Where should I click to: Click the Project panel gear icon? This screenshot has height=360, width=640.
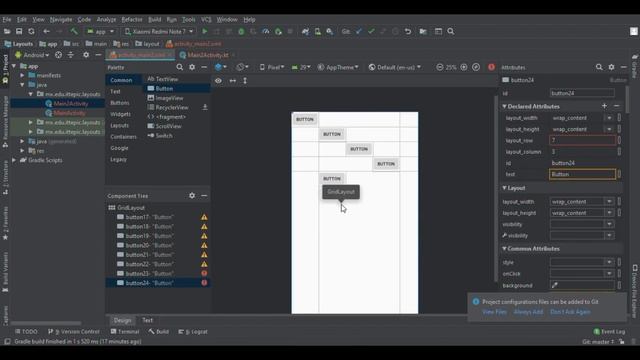[x=86, y=55]
